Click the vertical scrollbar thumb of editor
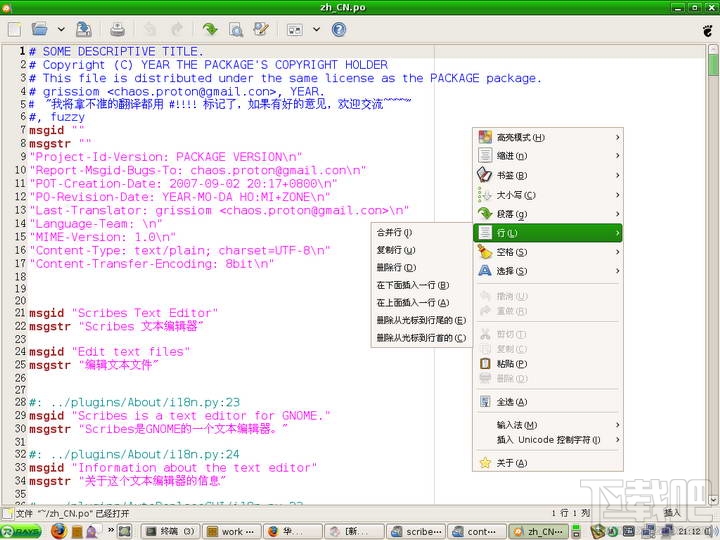The height and width of the screenshot is (540, 720). coord(713,65)
